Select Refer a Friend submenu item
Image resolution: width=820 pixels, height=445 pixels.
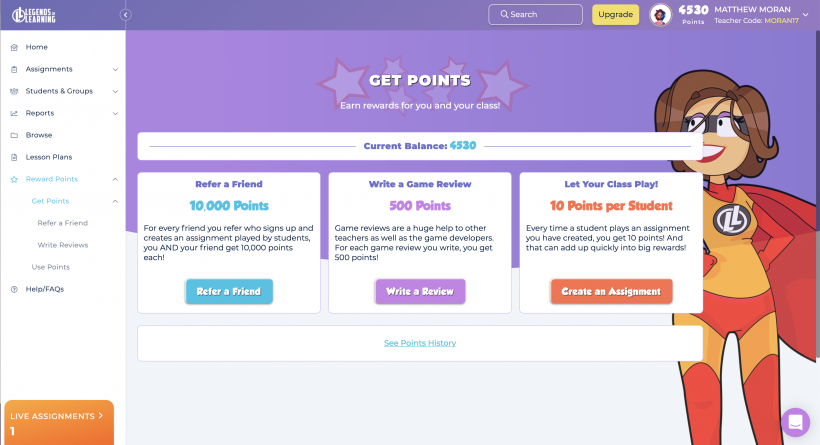click(x=63, y=223)
